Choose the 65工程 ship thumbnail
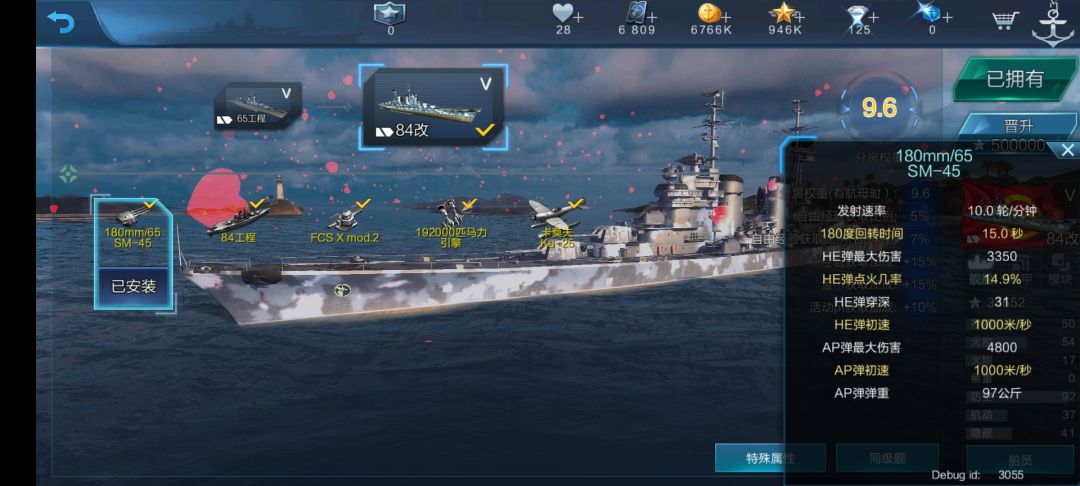 point(258,105)
